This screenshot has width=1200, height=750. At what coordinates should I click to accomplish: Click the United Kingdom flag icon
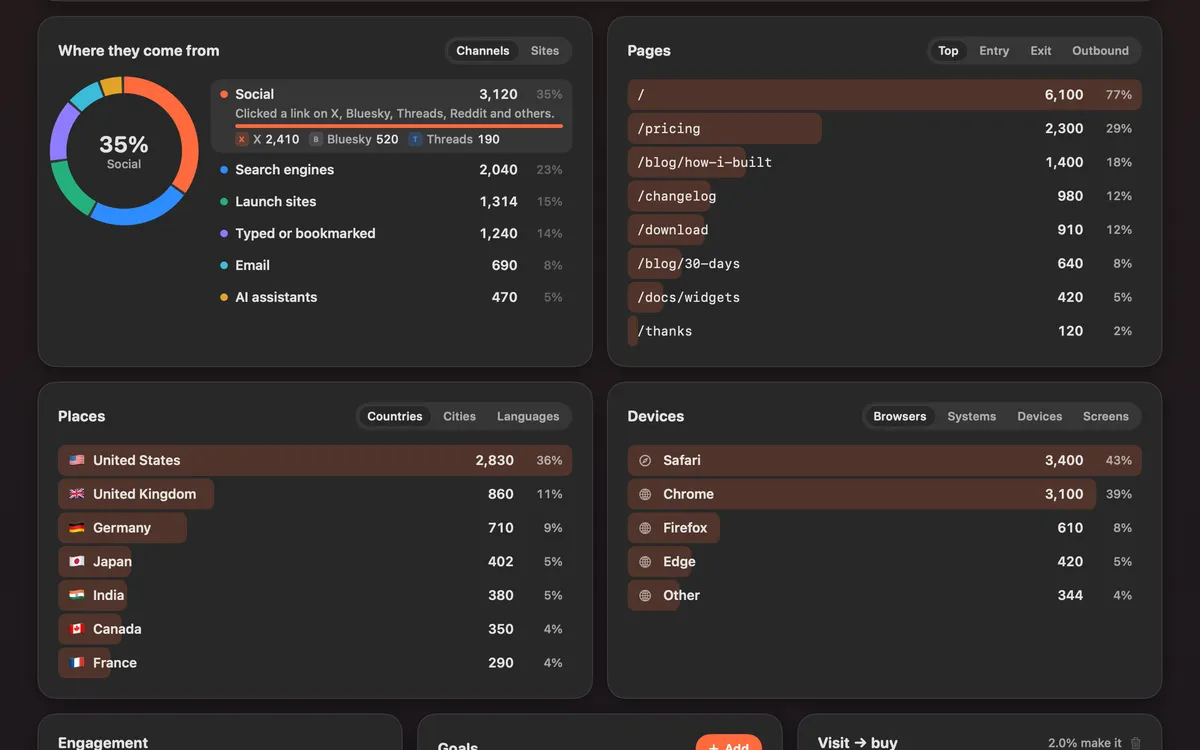(x=77, y=495)
